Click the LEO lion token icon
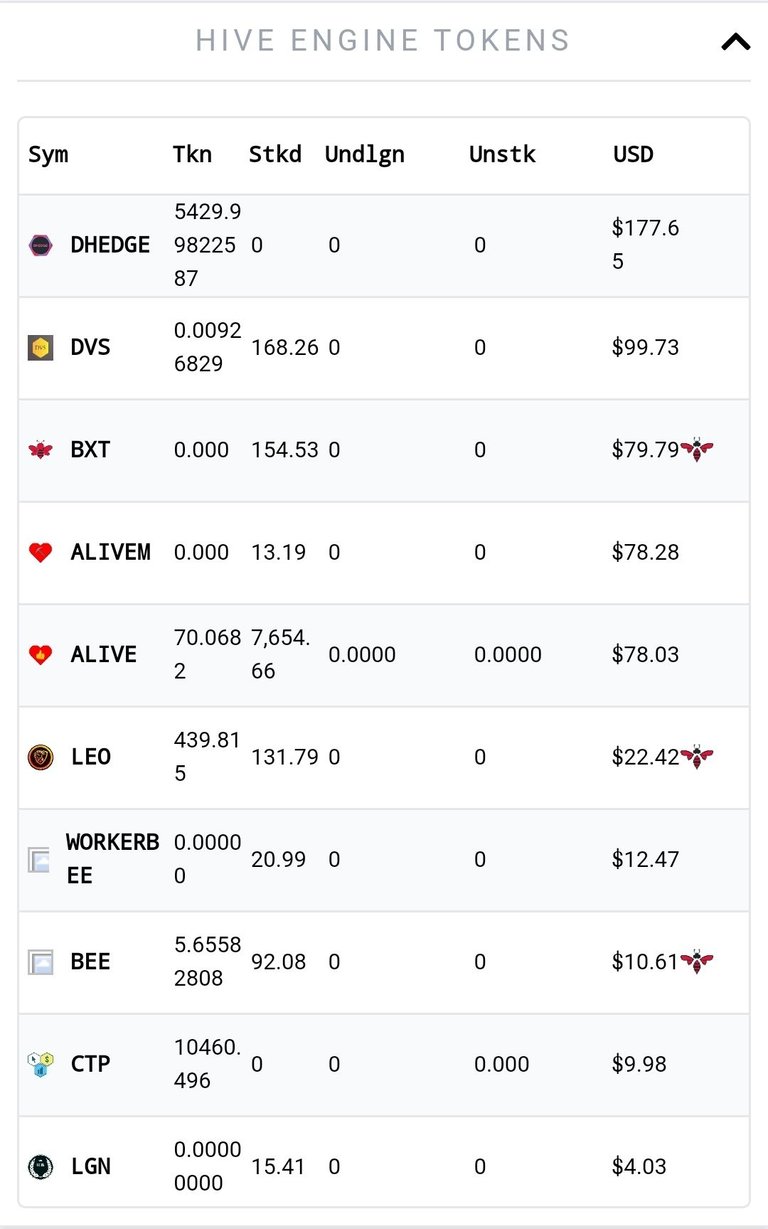The width and height of the screenshot is (768, 1229). (x=40, y=757)
